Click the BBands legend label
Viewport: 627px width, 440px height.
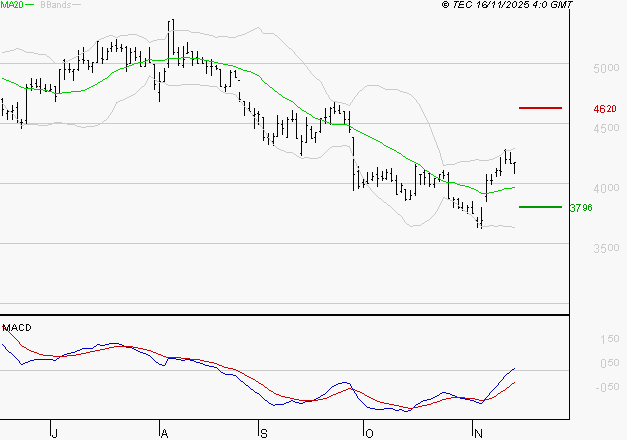[x=56, y=5]
